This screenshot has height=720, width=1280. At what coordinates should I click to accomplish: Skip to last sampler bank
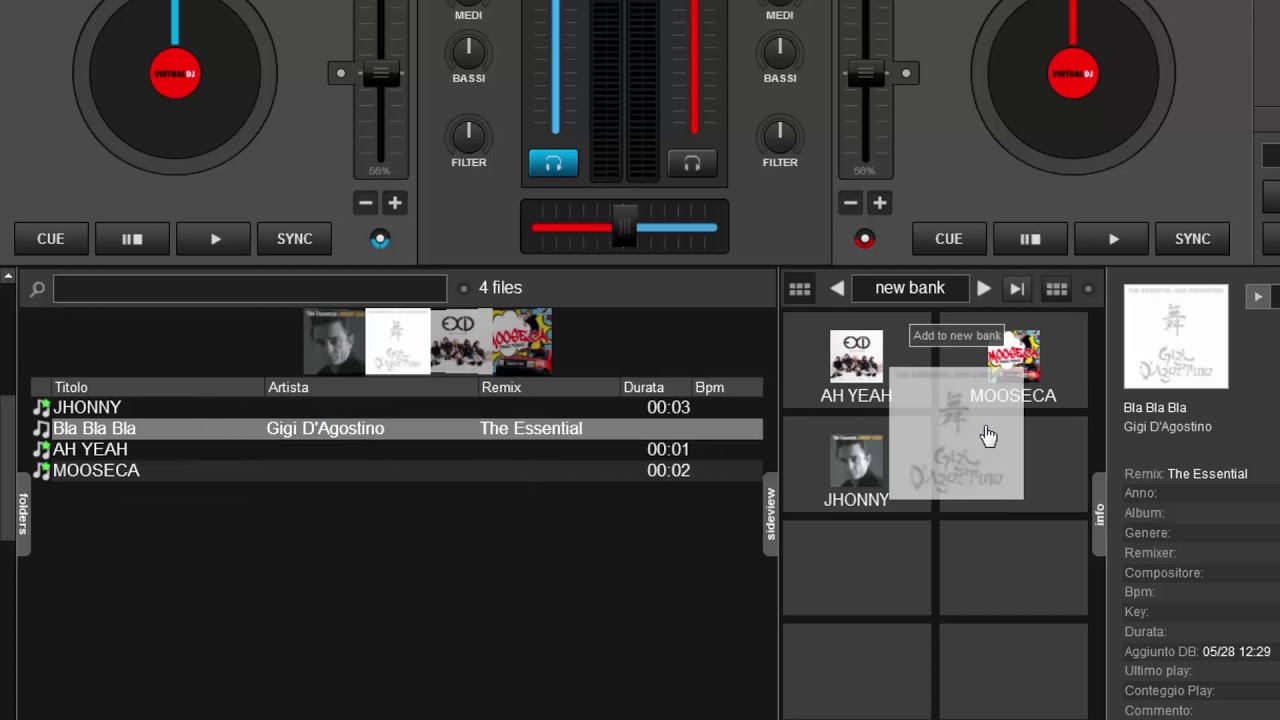coord(1017,289)
